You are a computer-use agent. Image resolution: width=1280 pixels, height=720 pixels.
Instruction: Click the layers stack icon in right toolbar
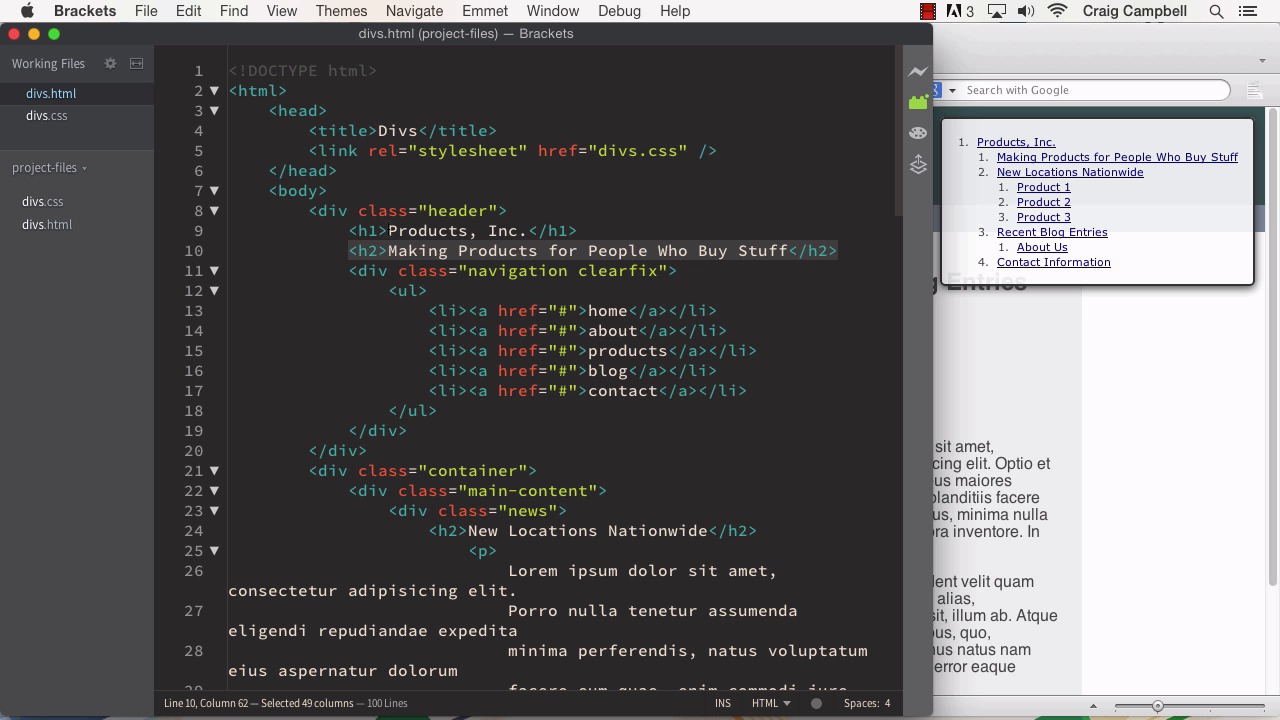(x=918, y=164)
